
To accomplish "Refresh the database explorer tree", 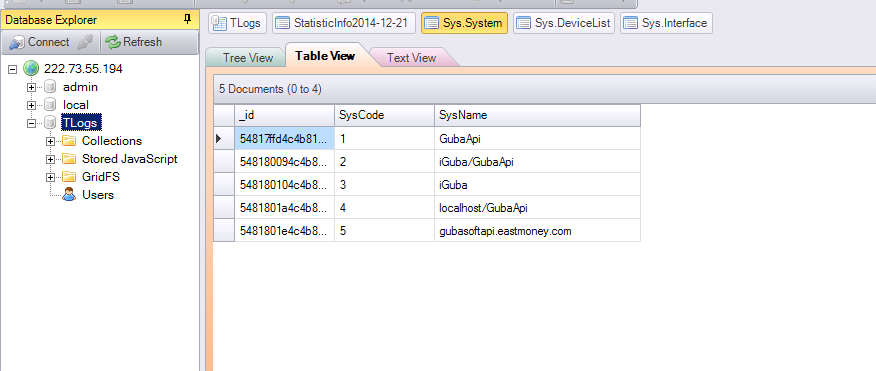I will [134, 42].
